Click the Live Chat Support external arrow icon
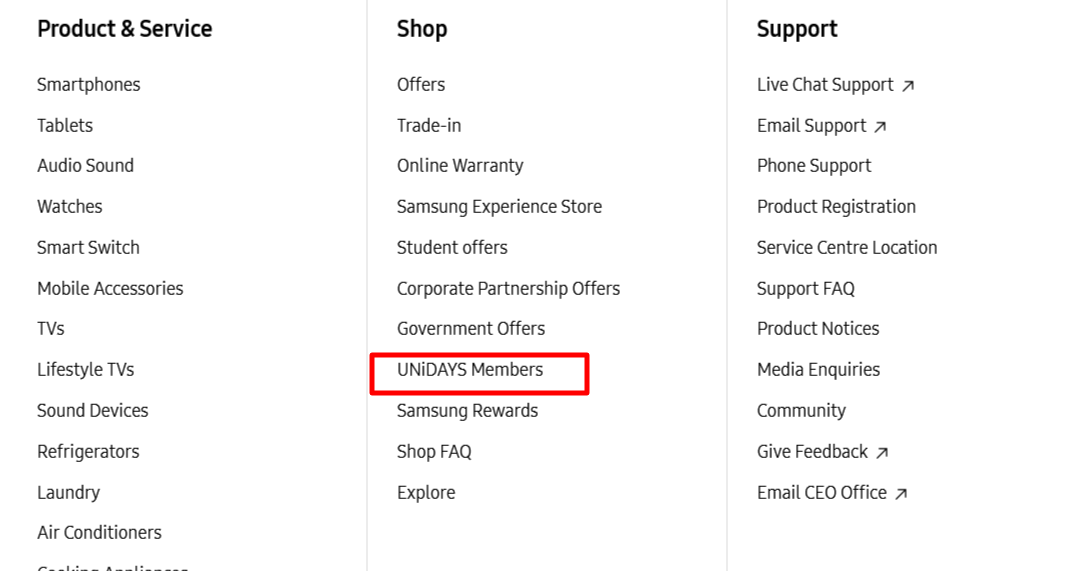The height and width of the screenshot is (571, 1071). point(908,86)
